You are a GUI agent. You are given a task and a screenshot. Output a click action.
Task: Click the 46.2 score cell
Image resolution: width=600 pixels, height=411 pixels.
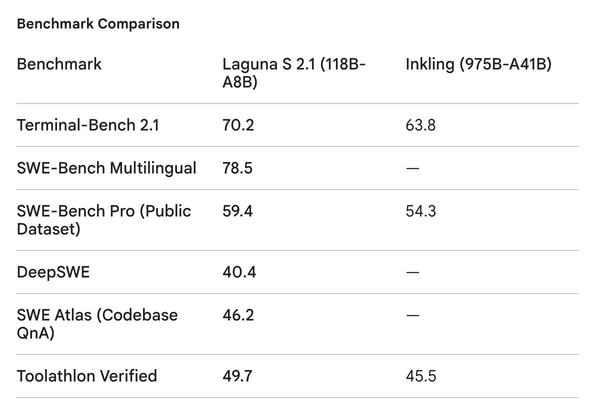pos(238,315)
